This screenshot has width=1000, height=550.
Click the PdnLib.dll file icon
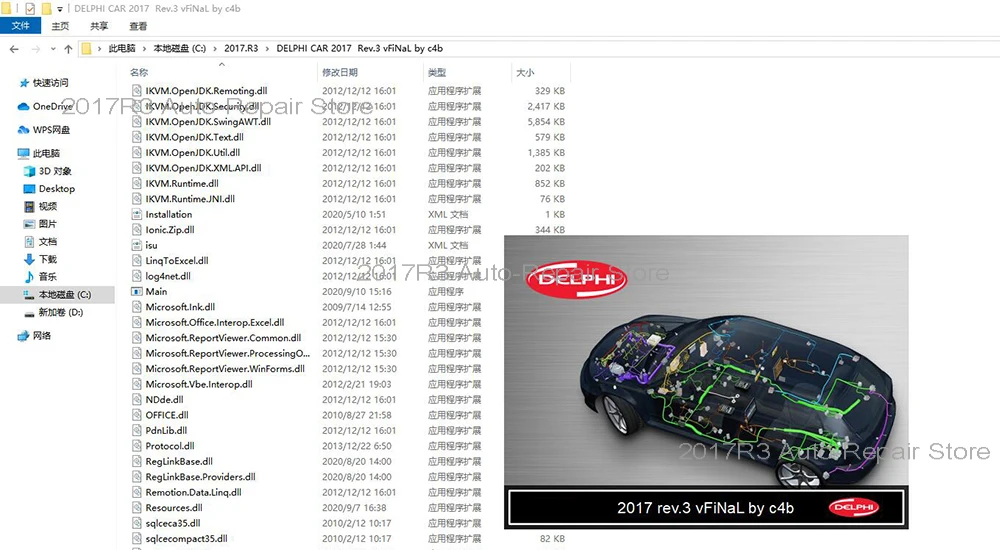click(136, 430)
